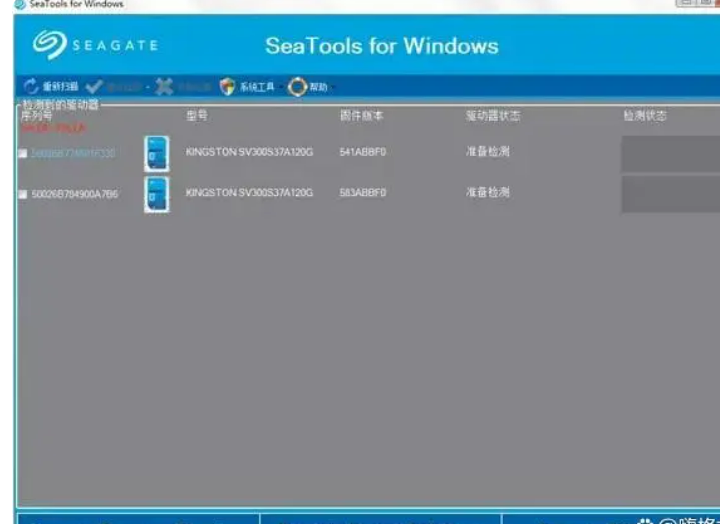Tick the checkbox for the first Kingston drive
720x524 pixels.
[x=23, y=153]
